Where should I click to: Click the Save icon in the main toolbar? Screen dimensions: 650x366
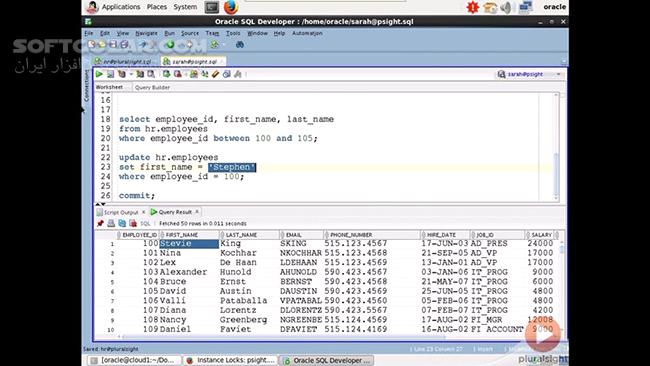coord(113,44)
